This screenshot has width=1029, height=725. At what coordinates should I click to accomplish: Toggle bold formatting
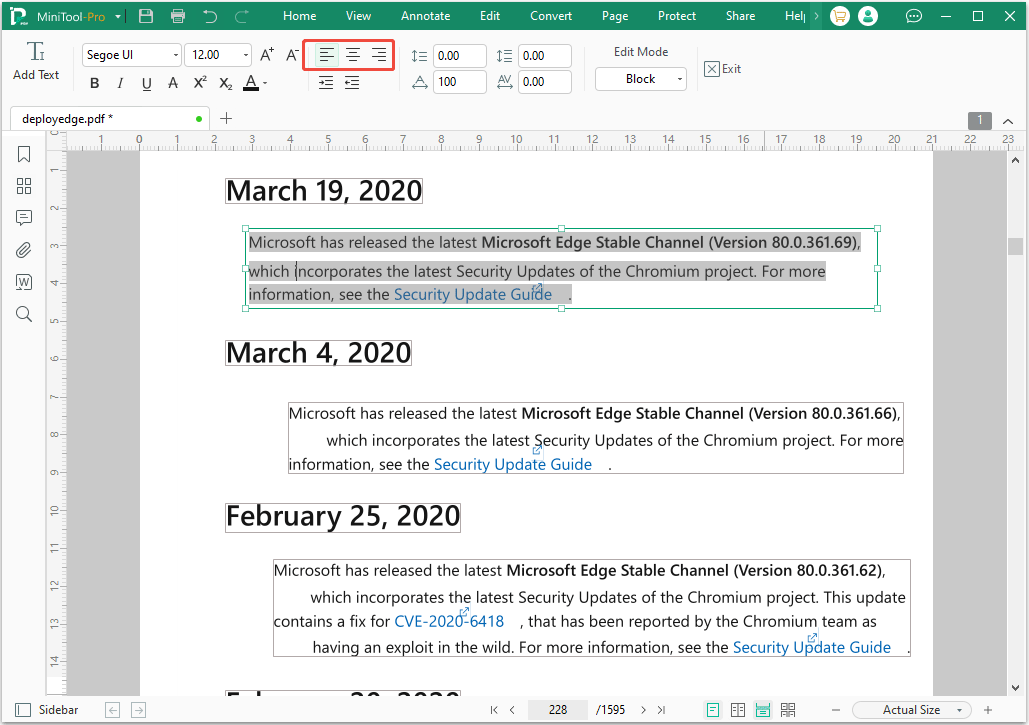point(94,83)
